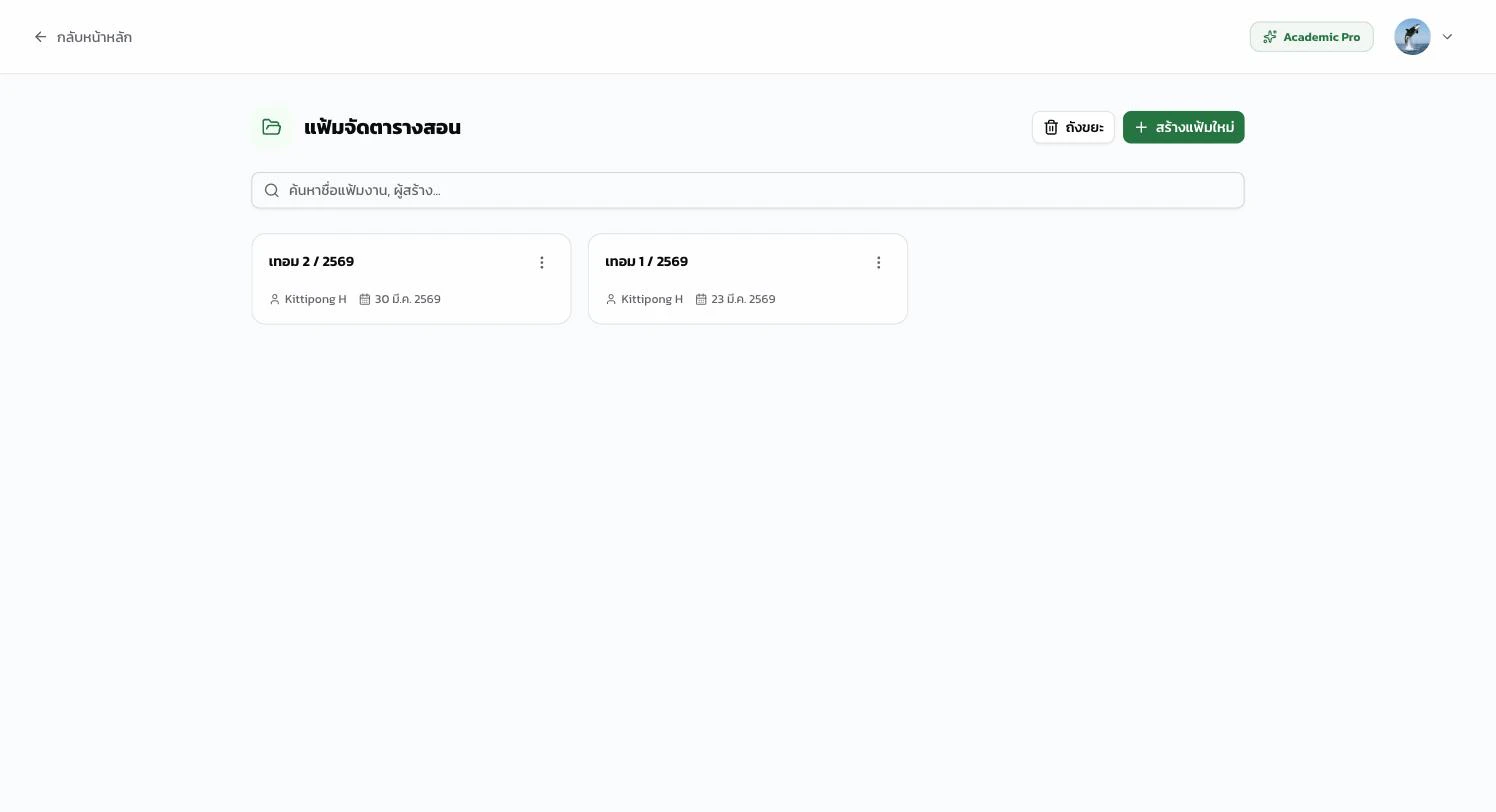The height and width of the screenshot is (812, 1496).
Task: Expand the account dropdown chevron
Action: coord(1447,37)
